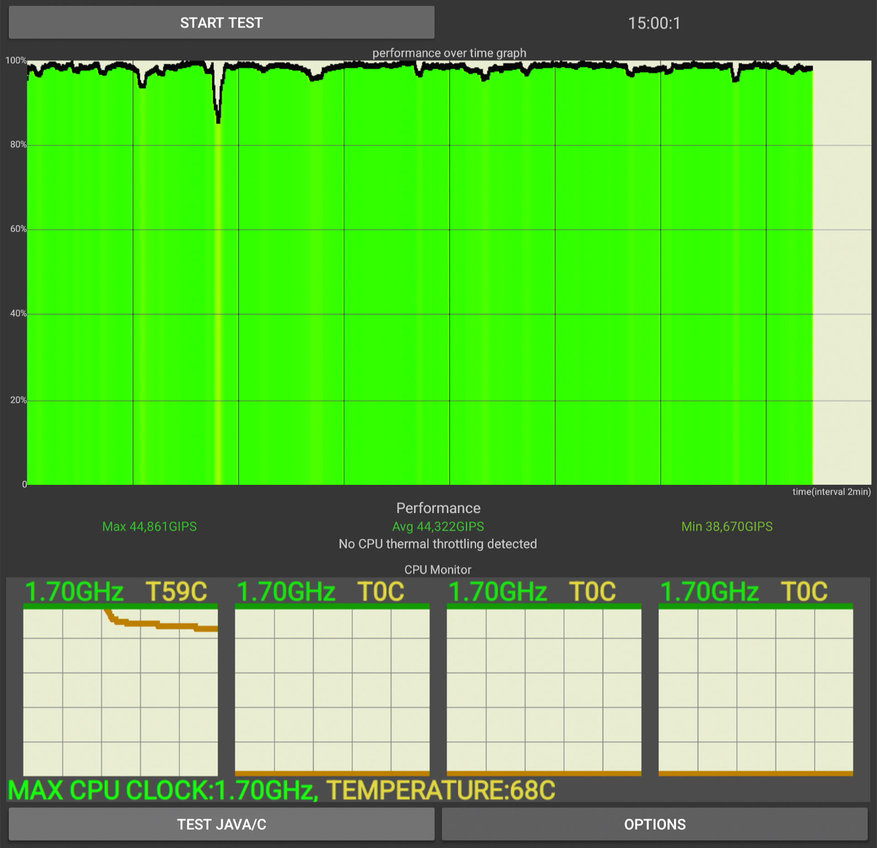Click the second CPU core monitor graph

point(332,692)
